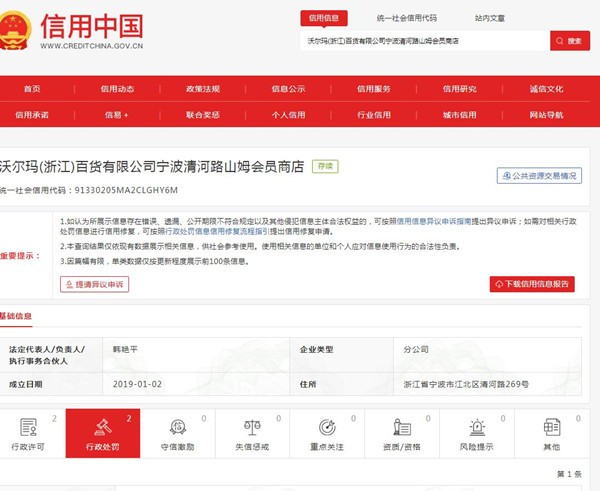
Task: Click establishment date 2019-01-02
Action: click(137, 384)
